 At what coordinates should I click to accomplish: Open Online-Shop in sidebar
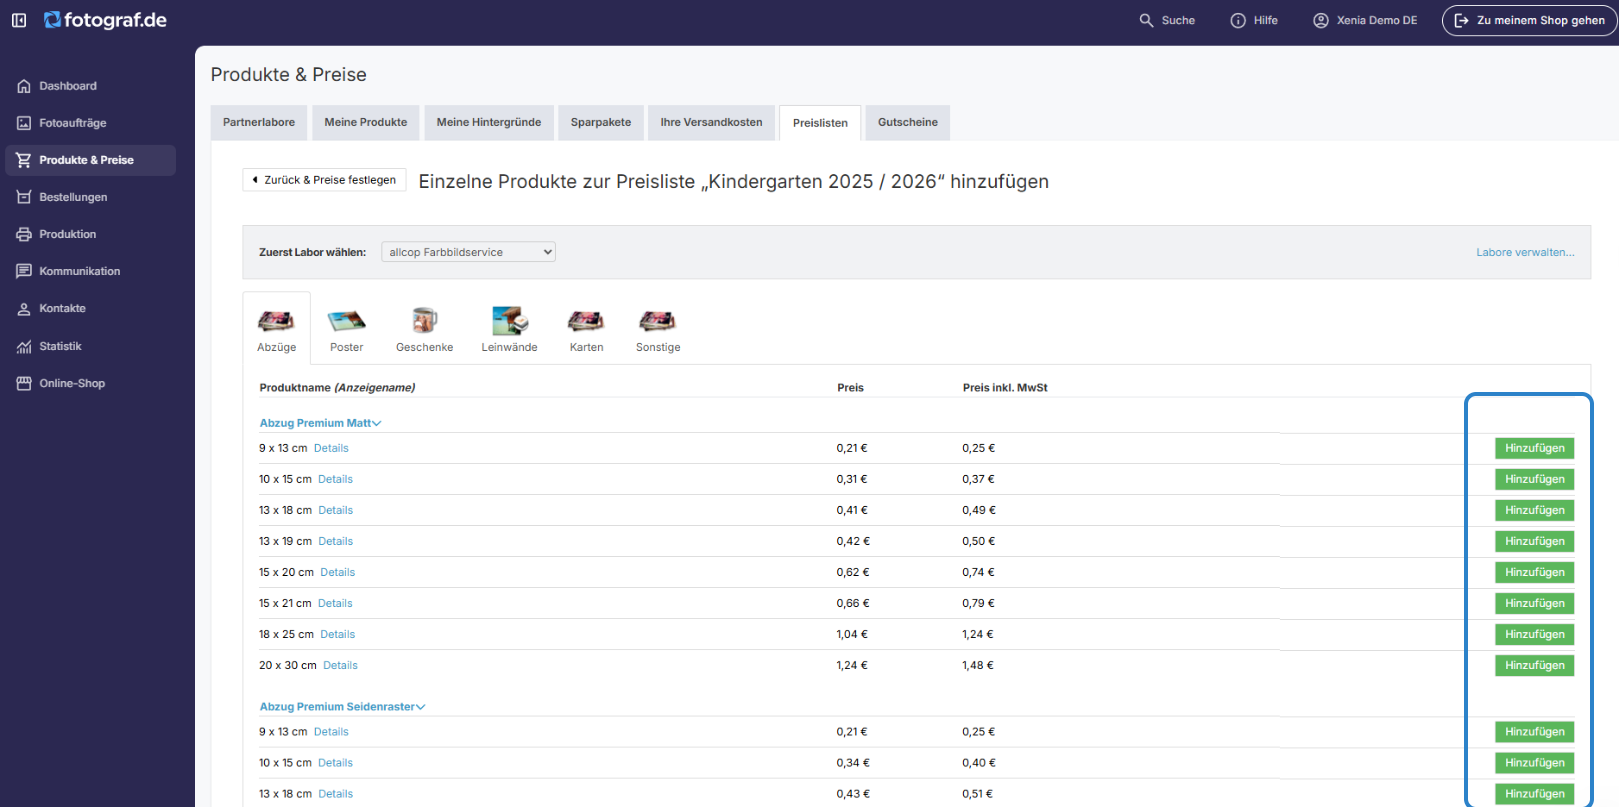click(x=90, y=383)
